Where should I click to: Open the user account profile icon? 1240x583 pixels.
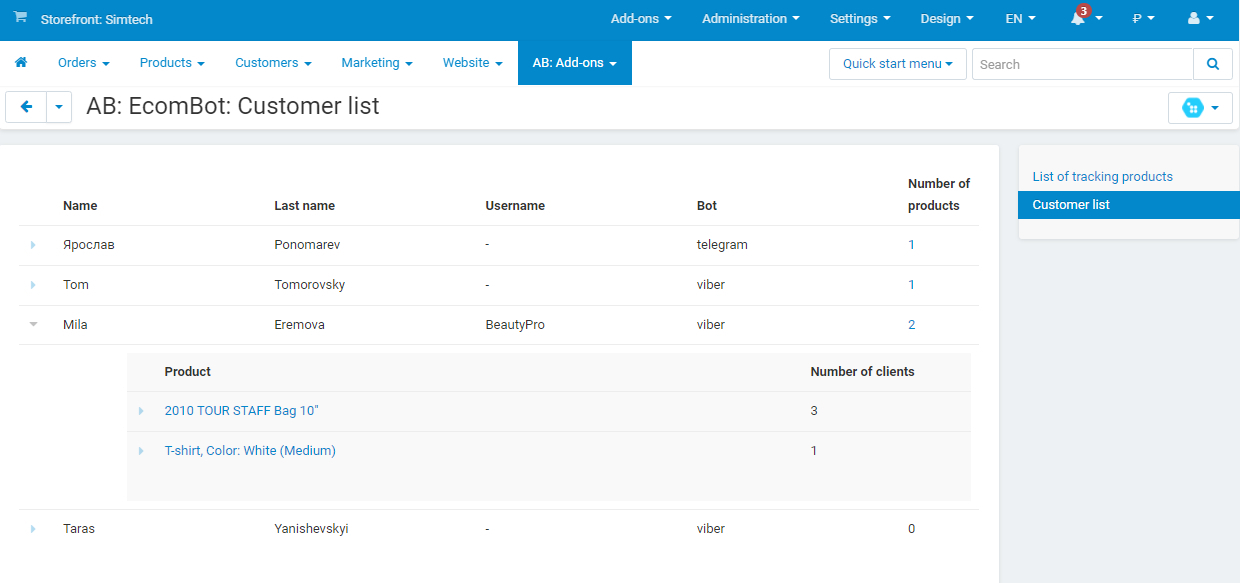pos(1196,18)
